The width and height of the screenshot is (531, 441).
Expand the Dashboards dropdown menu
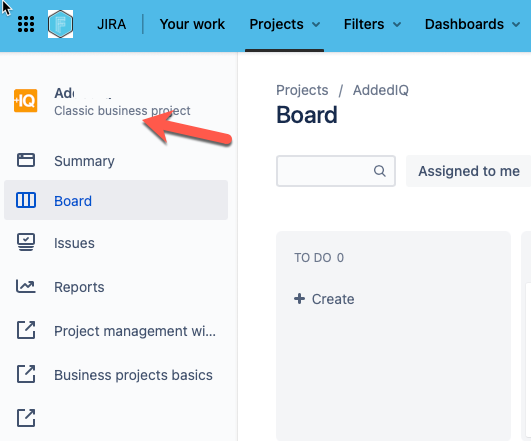472,24
